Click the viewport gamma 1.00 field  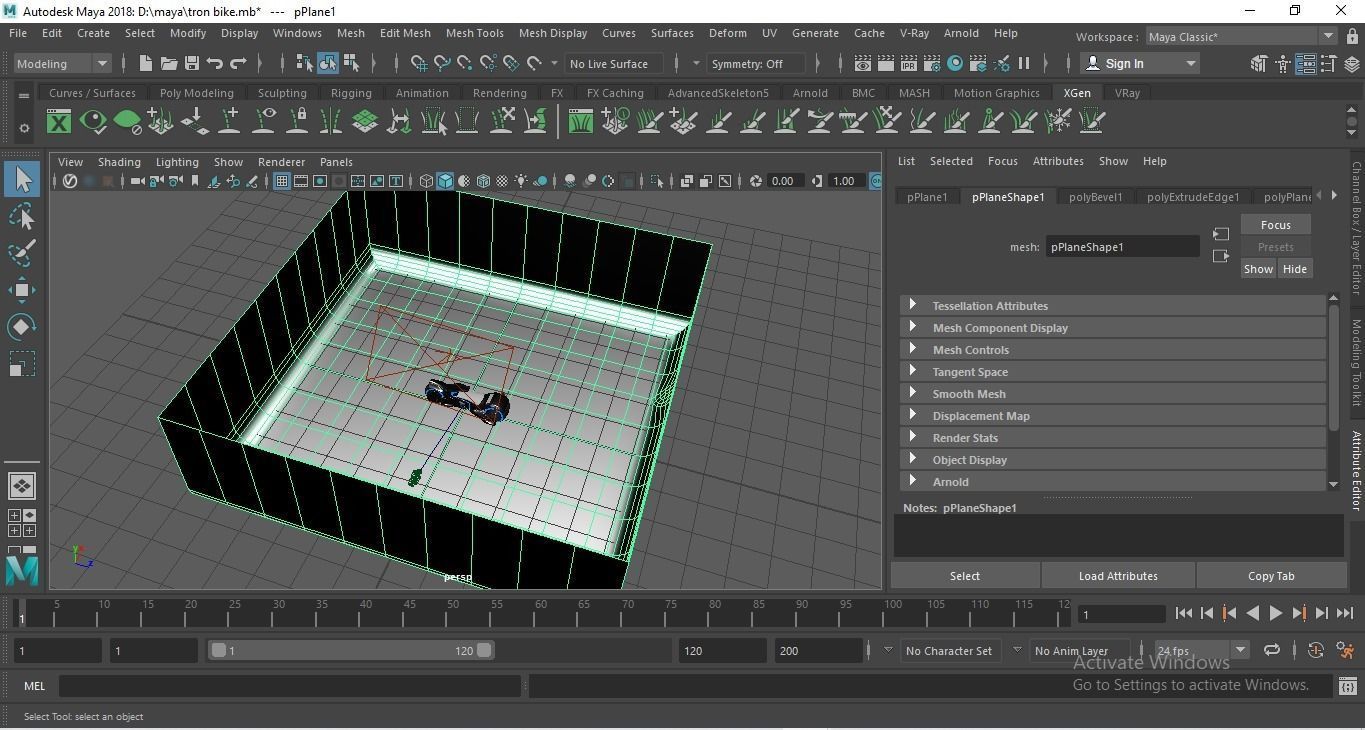click(x=844, y=181)
